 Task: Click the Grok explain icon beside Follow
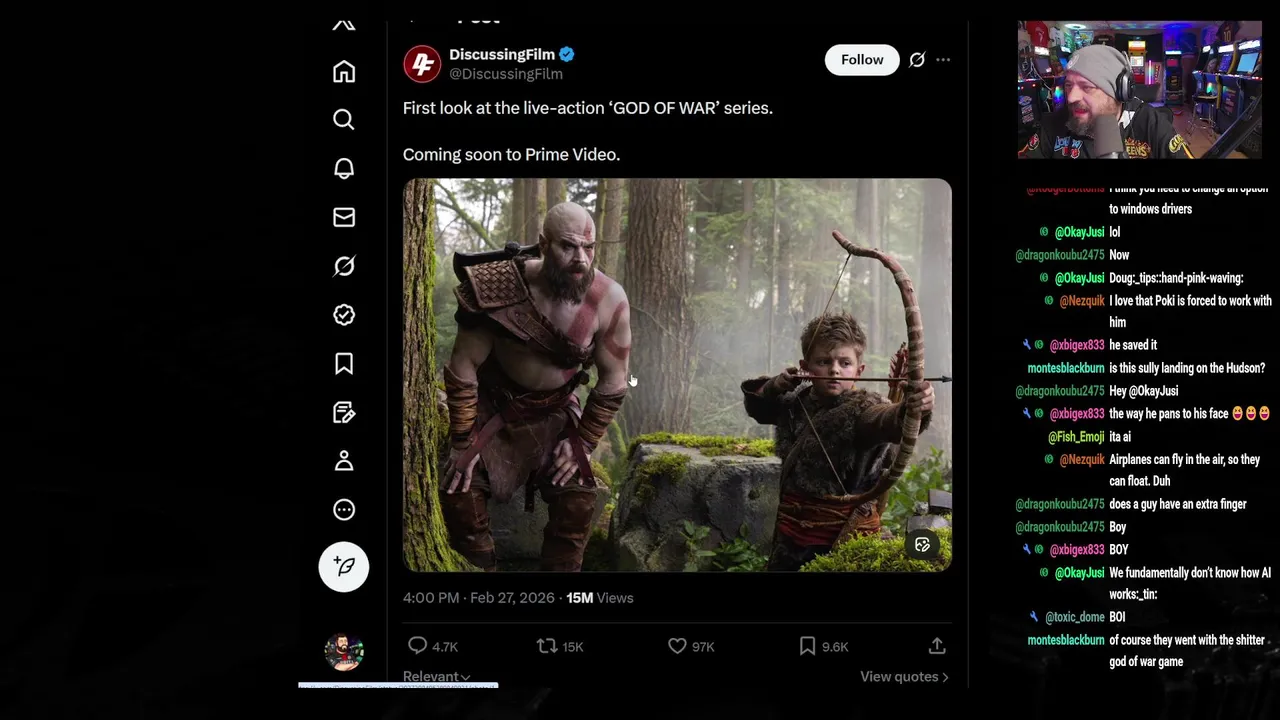917,60
